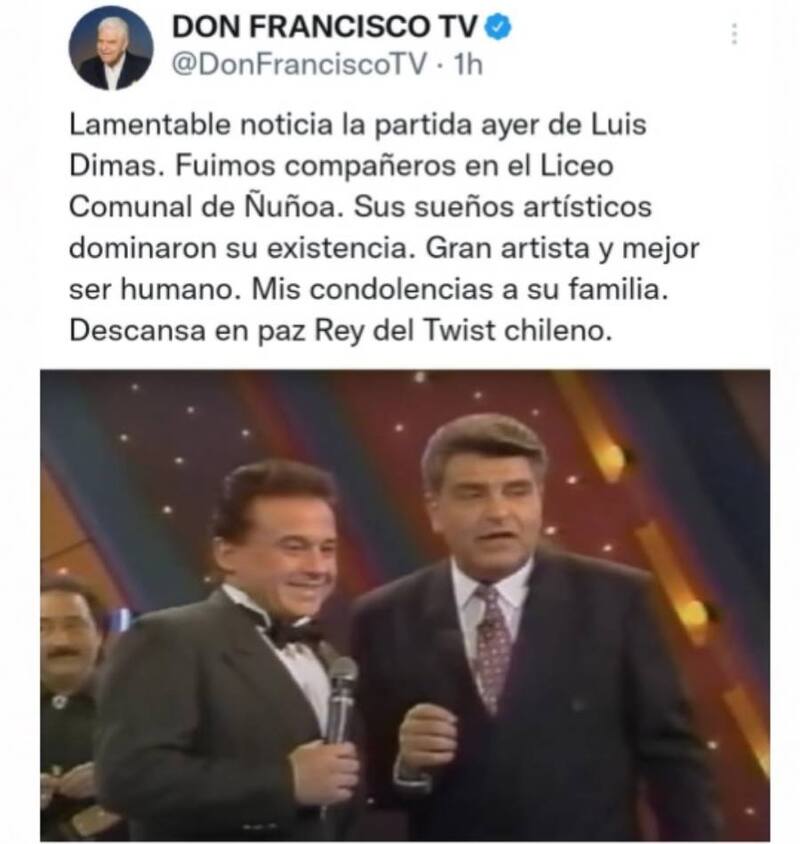Open the @DonFranciscoTV handle
Screen dimensions: 800x844
tap(300, 65)
